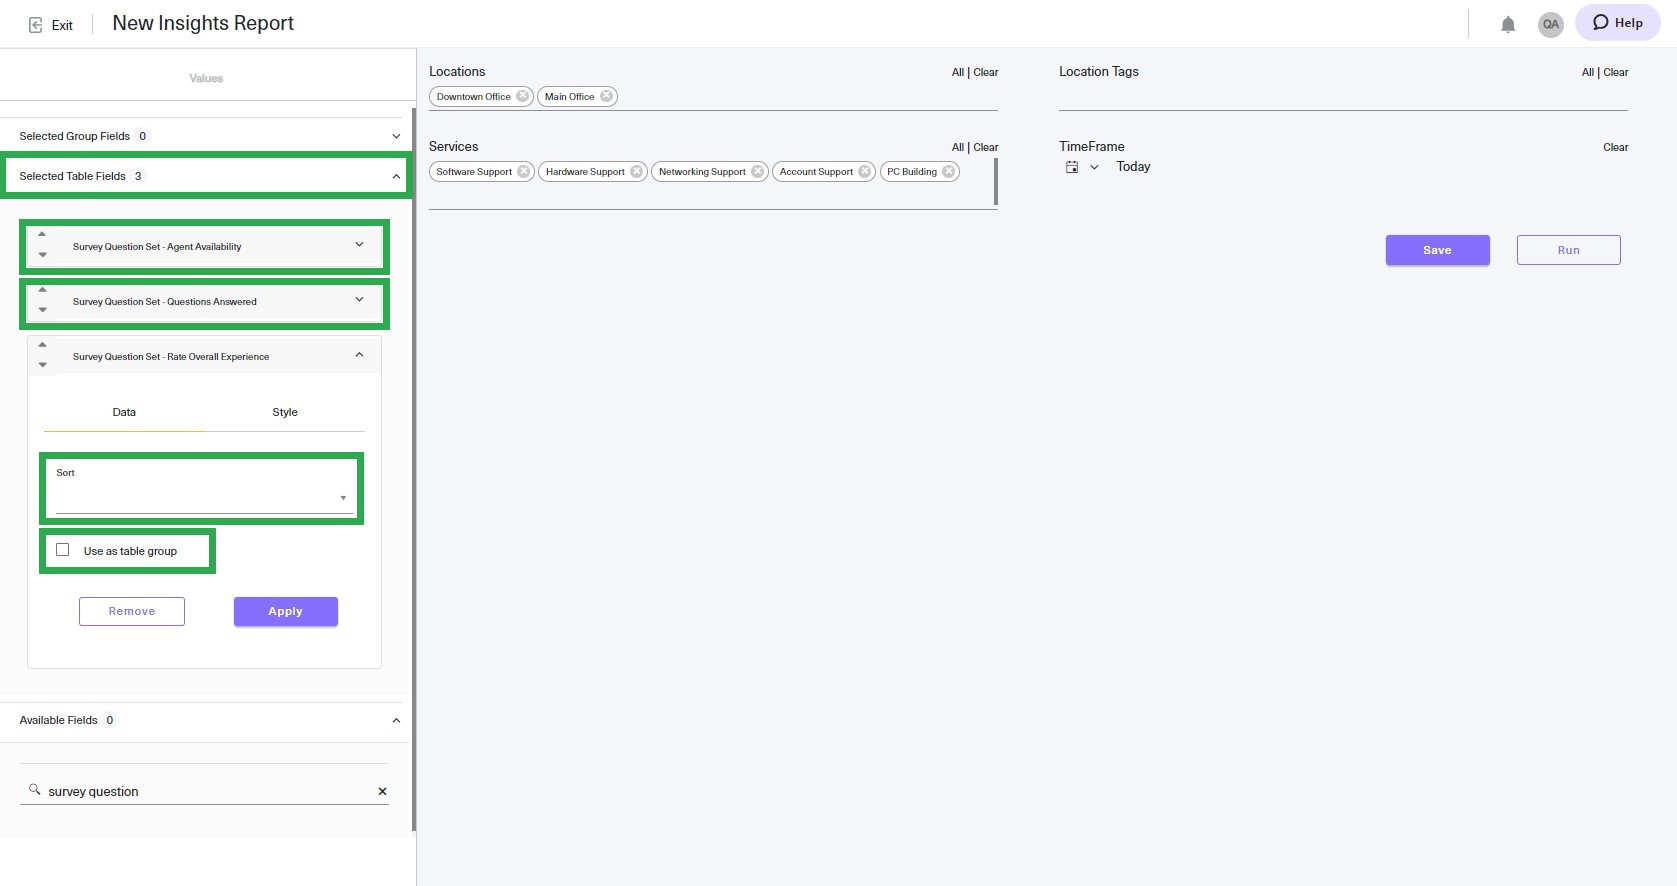The height and width of the screenshot is (886, 1677).
Task: Select the Values tab header
Action: click(206, 78)
